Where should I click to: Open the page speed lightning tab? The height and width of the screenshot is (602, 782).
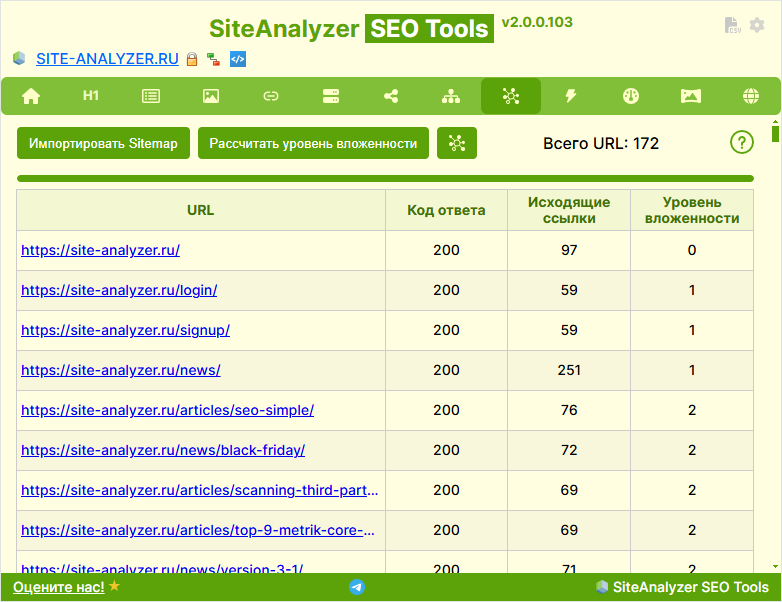(571, 96)
